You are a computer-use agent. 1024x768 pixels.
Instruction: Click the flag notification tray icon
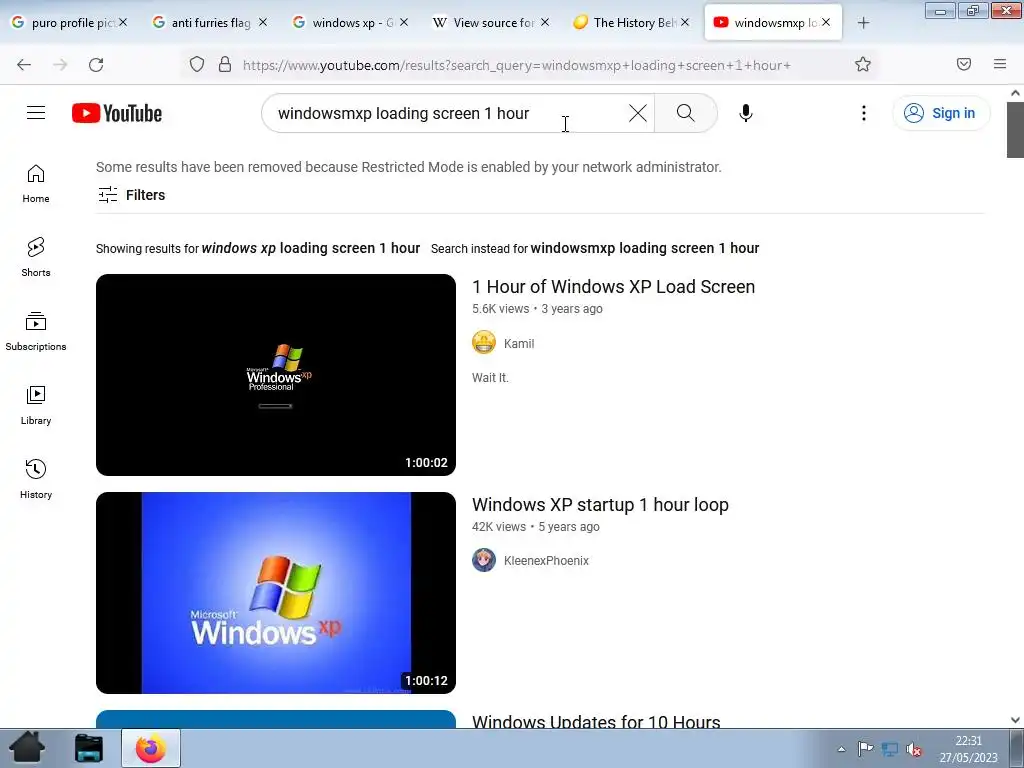point(865,749)
